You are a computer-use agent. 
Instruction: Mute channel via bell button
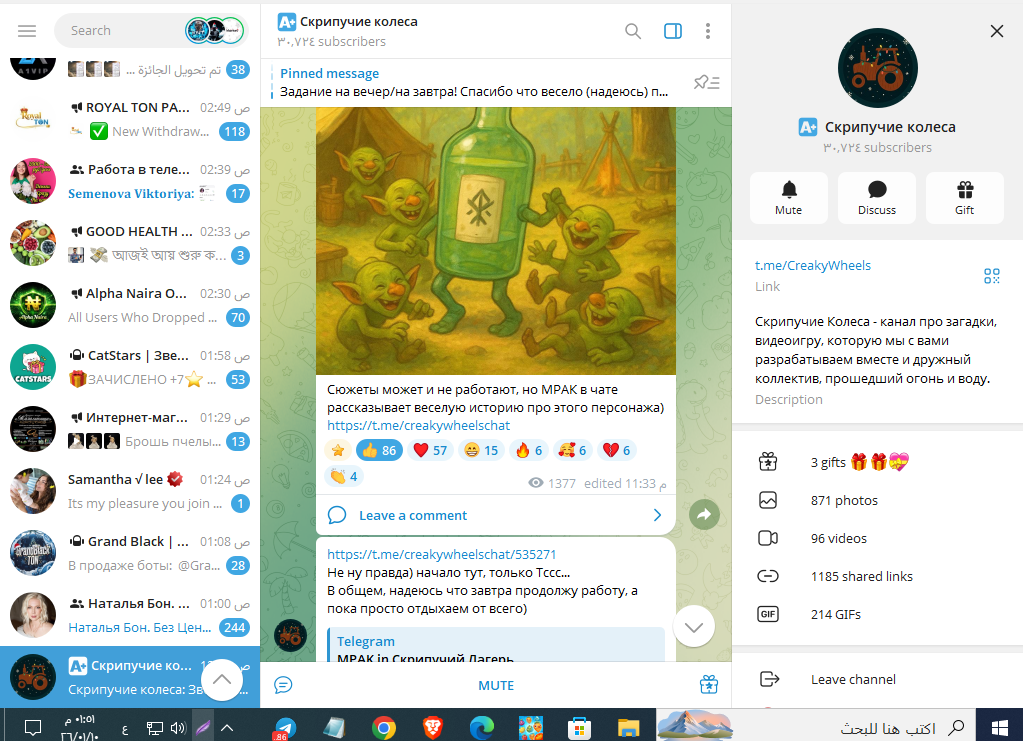tap(789, 198)
